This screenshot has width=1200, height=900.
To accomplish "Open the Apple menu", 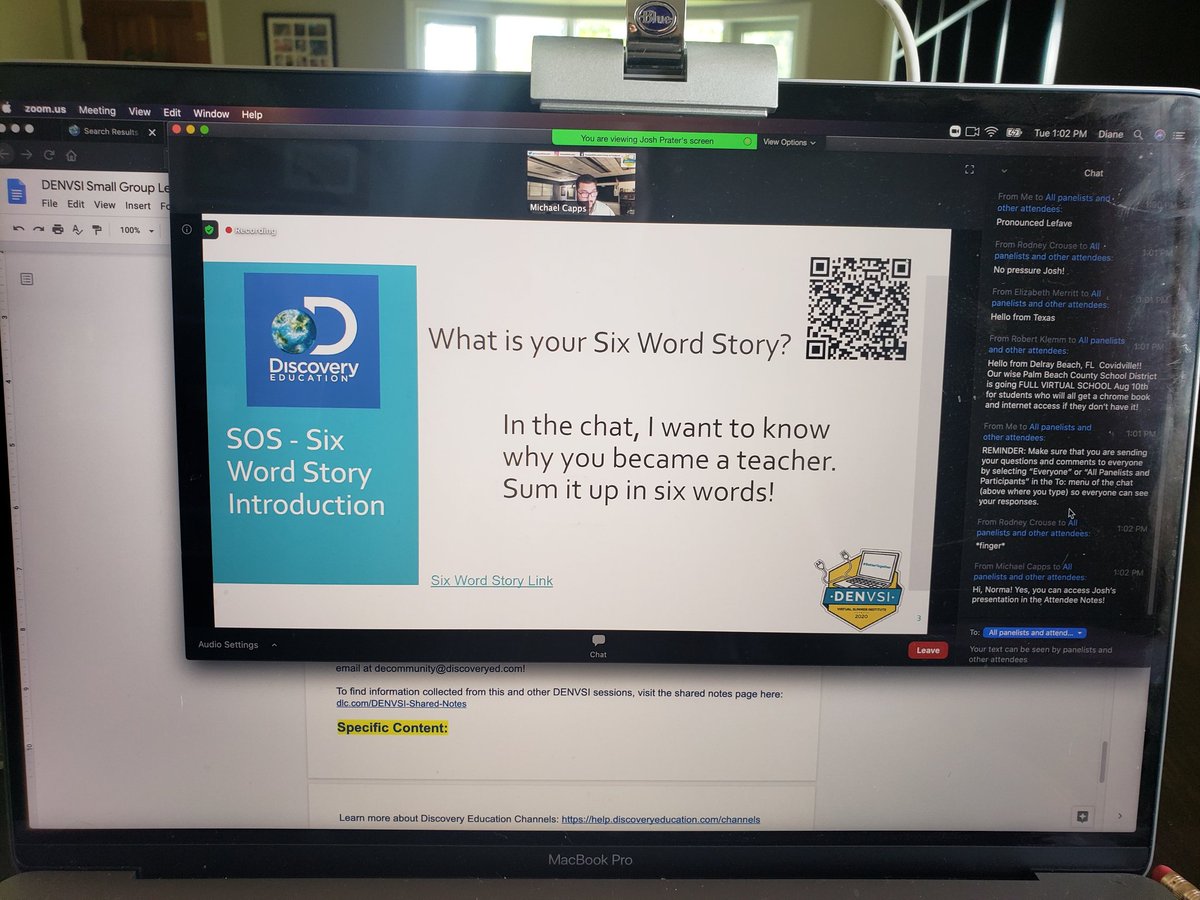I will pyautogui.click(x=5, y=108).
